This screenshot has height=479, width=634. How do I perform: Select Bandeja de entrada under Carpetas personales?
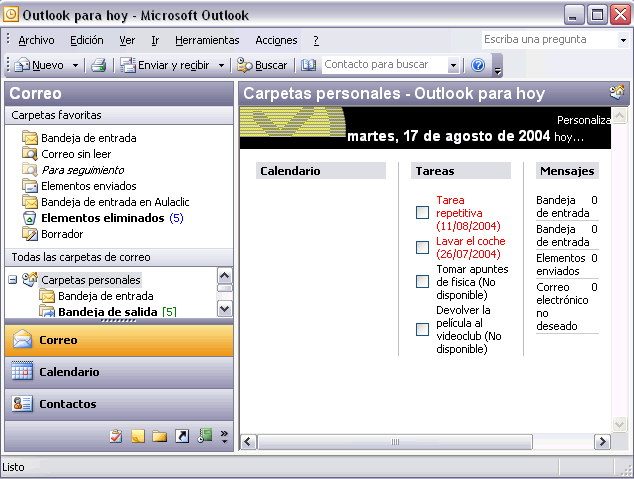click(106, 296)
